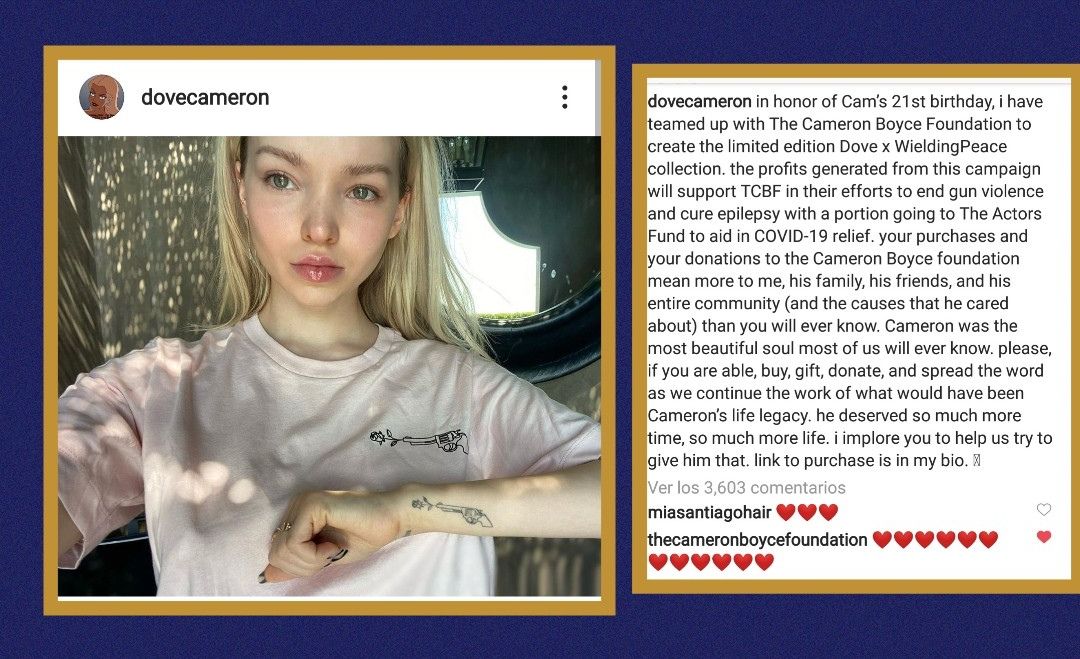Click last heart in thecameronboycefoundation's first row
The width and height of the screenshot is (1080, 659).
pyautogui.click(x=988, y=539)
